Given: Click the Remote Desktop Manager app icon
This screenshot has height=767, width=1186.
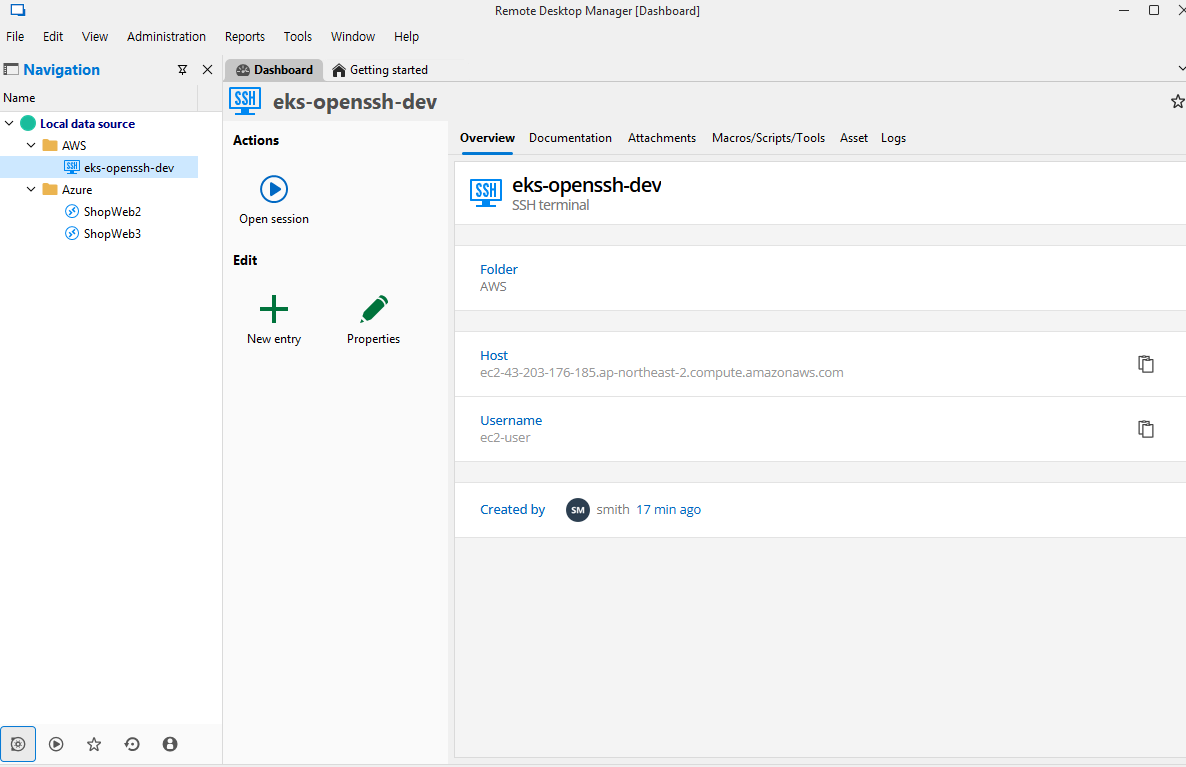Looking at the screenshot, I should 17,11.
